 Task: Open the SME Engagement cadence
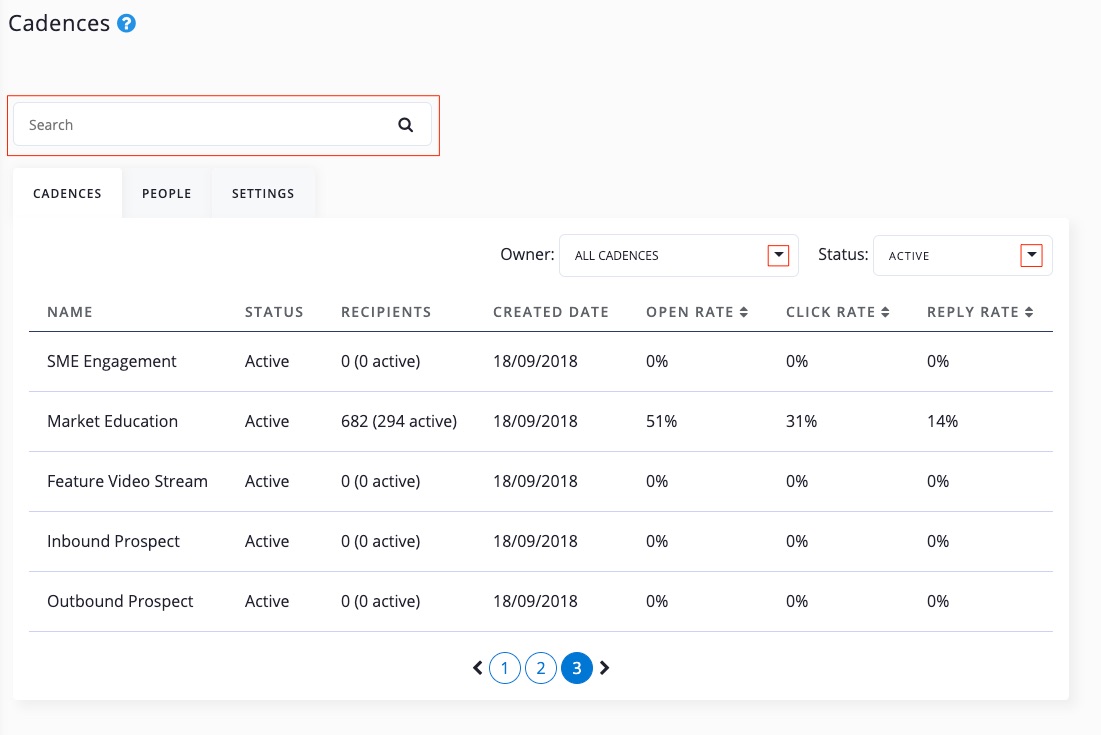tap(111, 361)
